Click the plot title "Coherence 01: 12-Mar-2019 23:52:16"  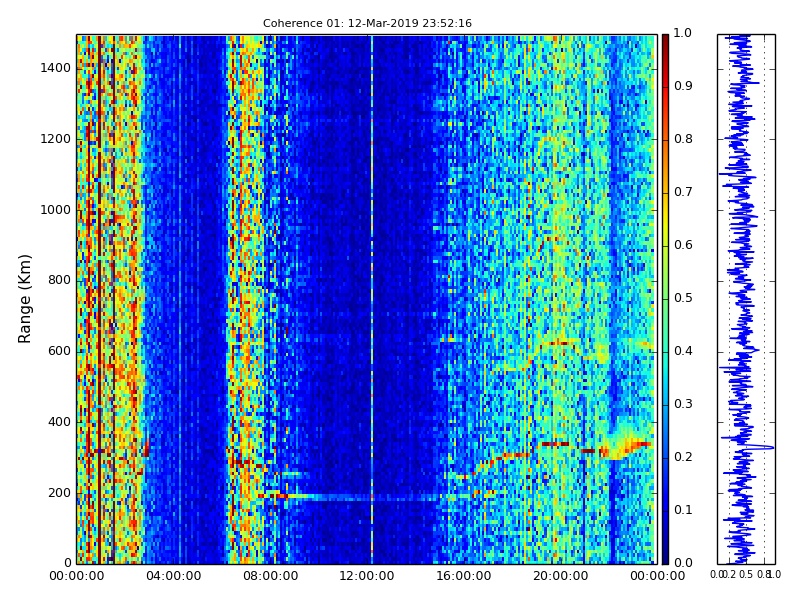367,23
